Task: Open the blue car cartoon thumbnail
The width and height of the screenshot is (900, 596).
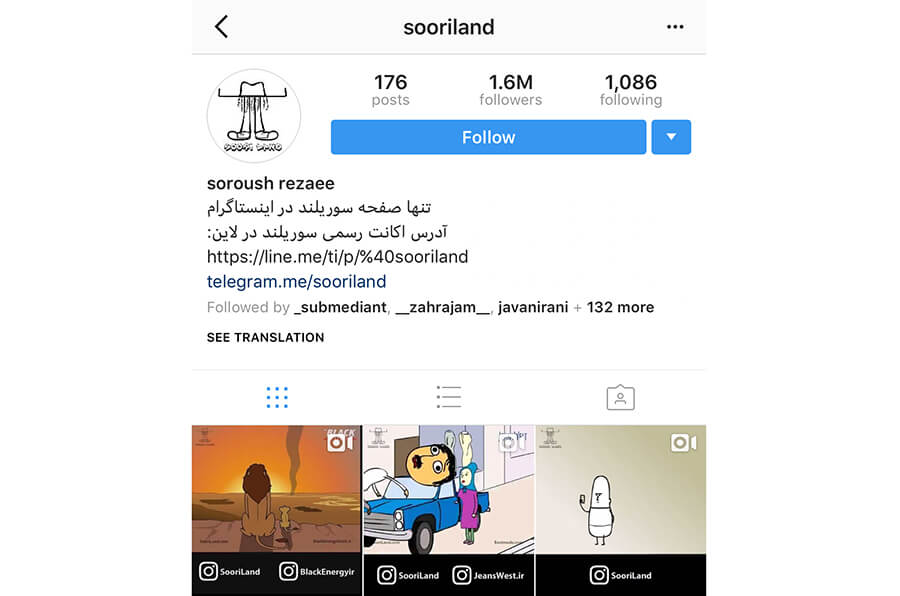Action: point(449,510)
